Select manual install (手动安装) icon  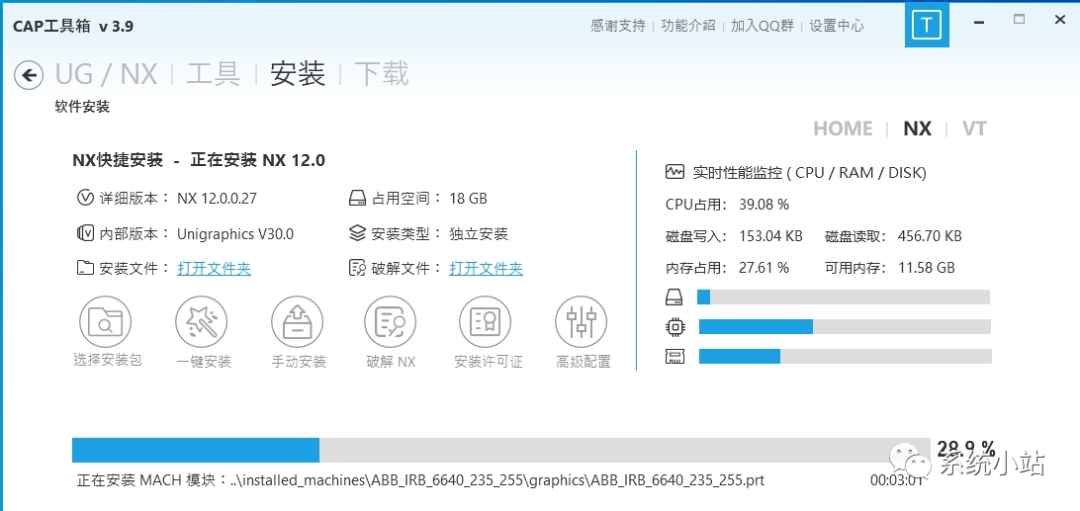(x=297, y=322)
